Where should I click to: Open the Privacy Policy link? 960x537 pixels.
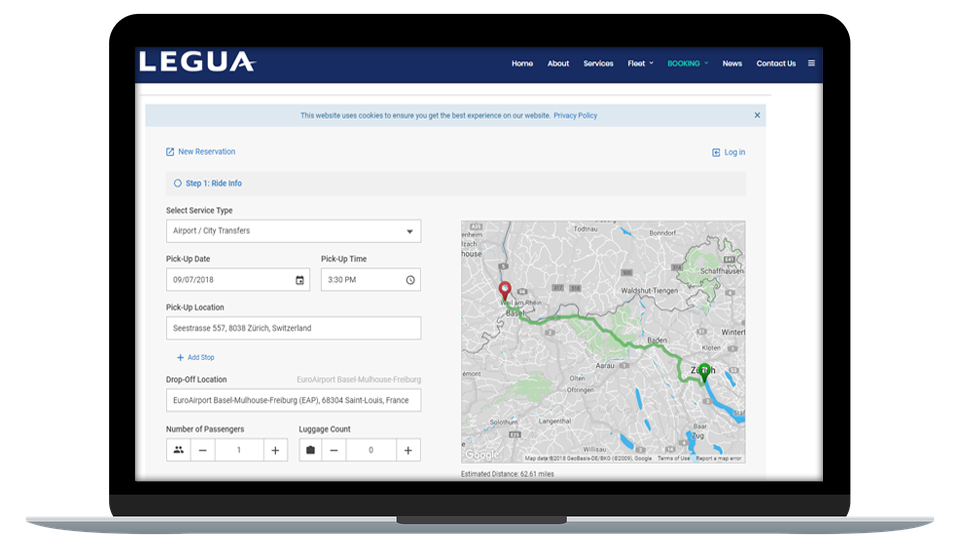coord(575,115)
